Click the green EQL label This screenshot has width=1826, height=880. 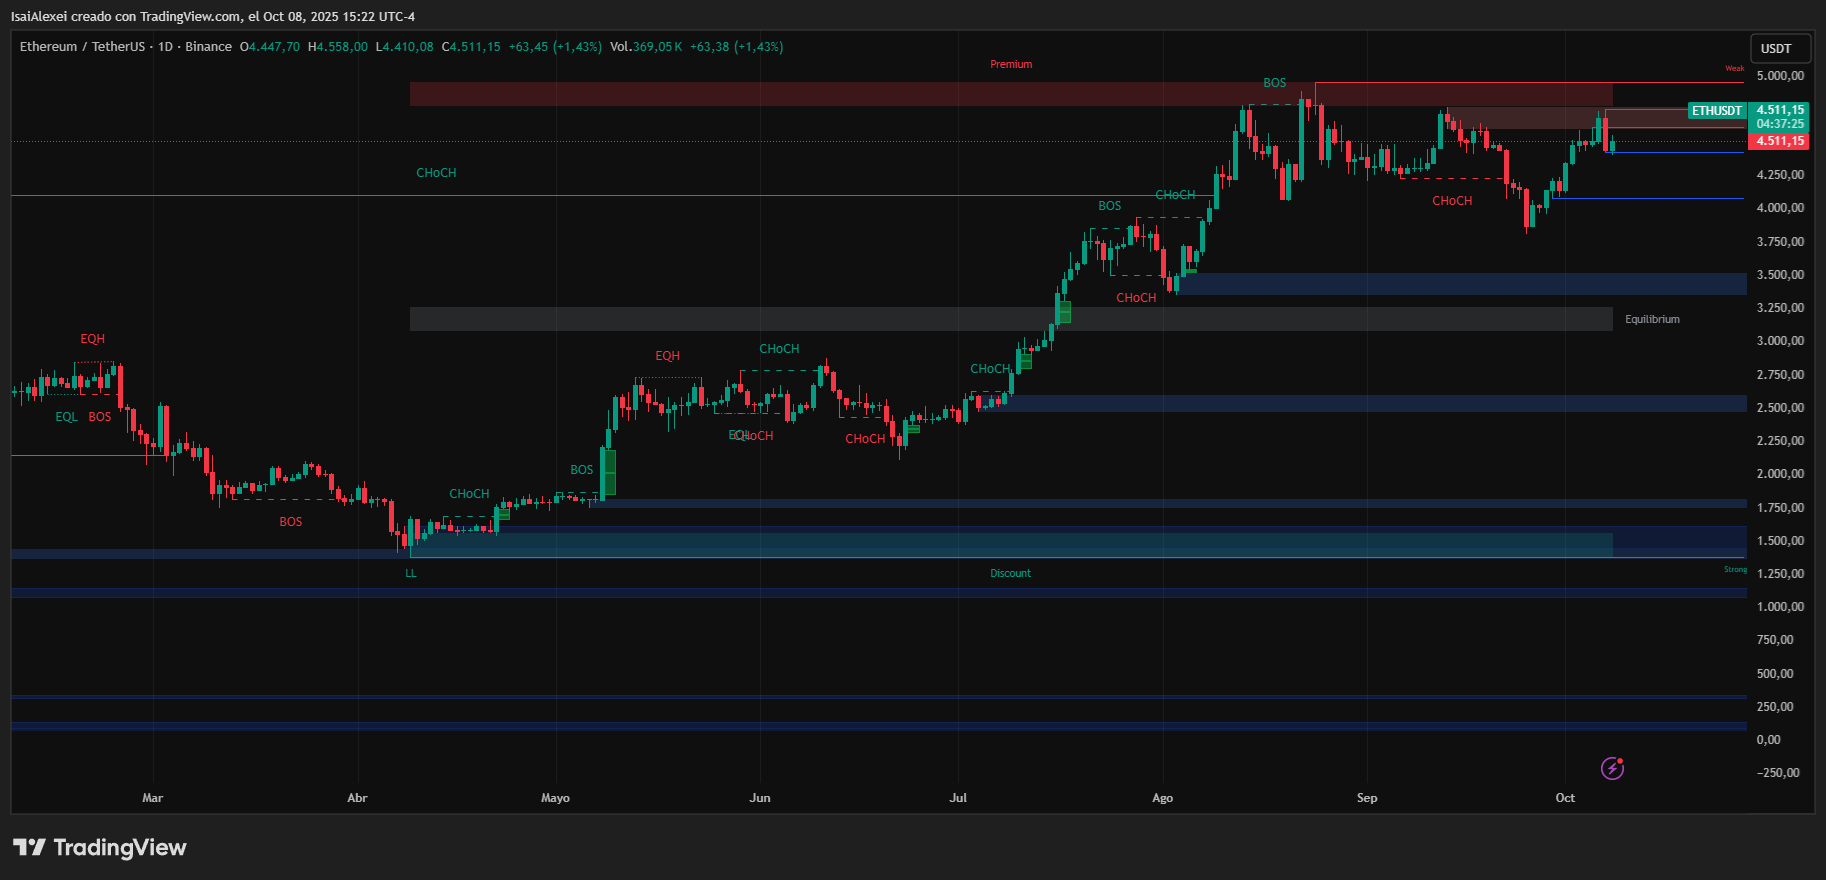click(66, 417)
